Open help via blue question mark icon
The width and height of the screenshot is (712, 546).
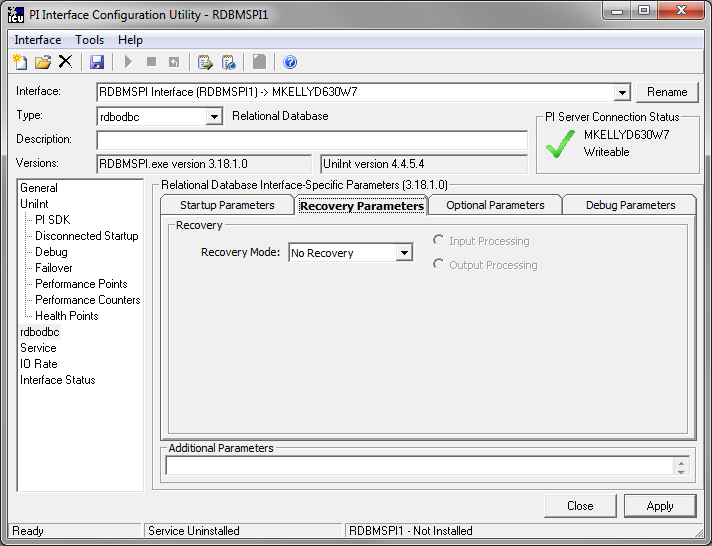(290, 62)
